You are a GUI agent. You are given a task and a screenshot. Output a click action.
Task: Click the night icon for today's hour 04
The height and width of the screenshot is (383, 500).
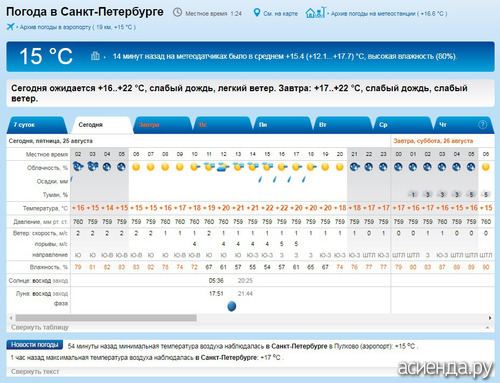click(x=107, y=167)
